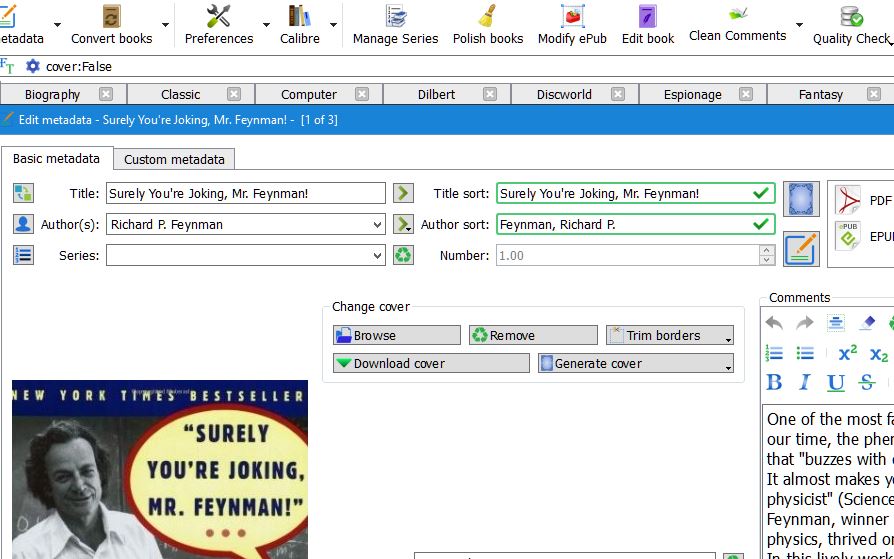Open Edit metadata dropdown arrow
894x559 pixels.
point(57,25)
